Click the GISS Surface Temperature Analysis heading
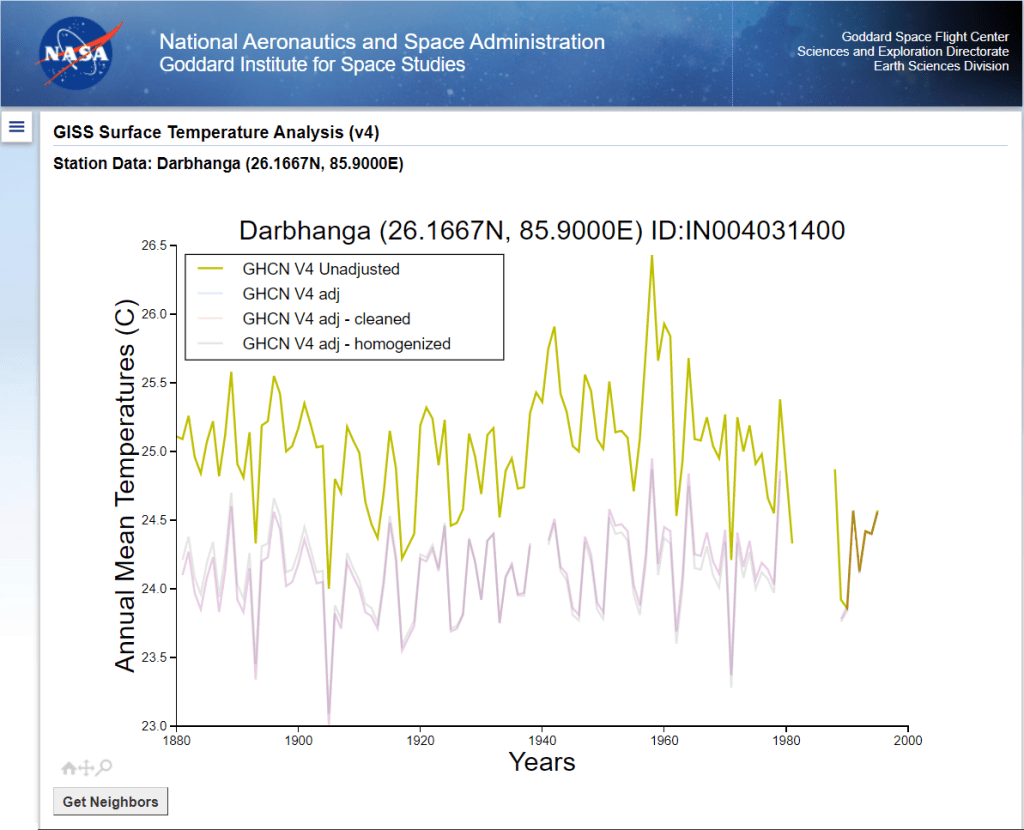The height and width of the screenshot is (830, 1024). [x=216, y=132]
